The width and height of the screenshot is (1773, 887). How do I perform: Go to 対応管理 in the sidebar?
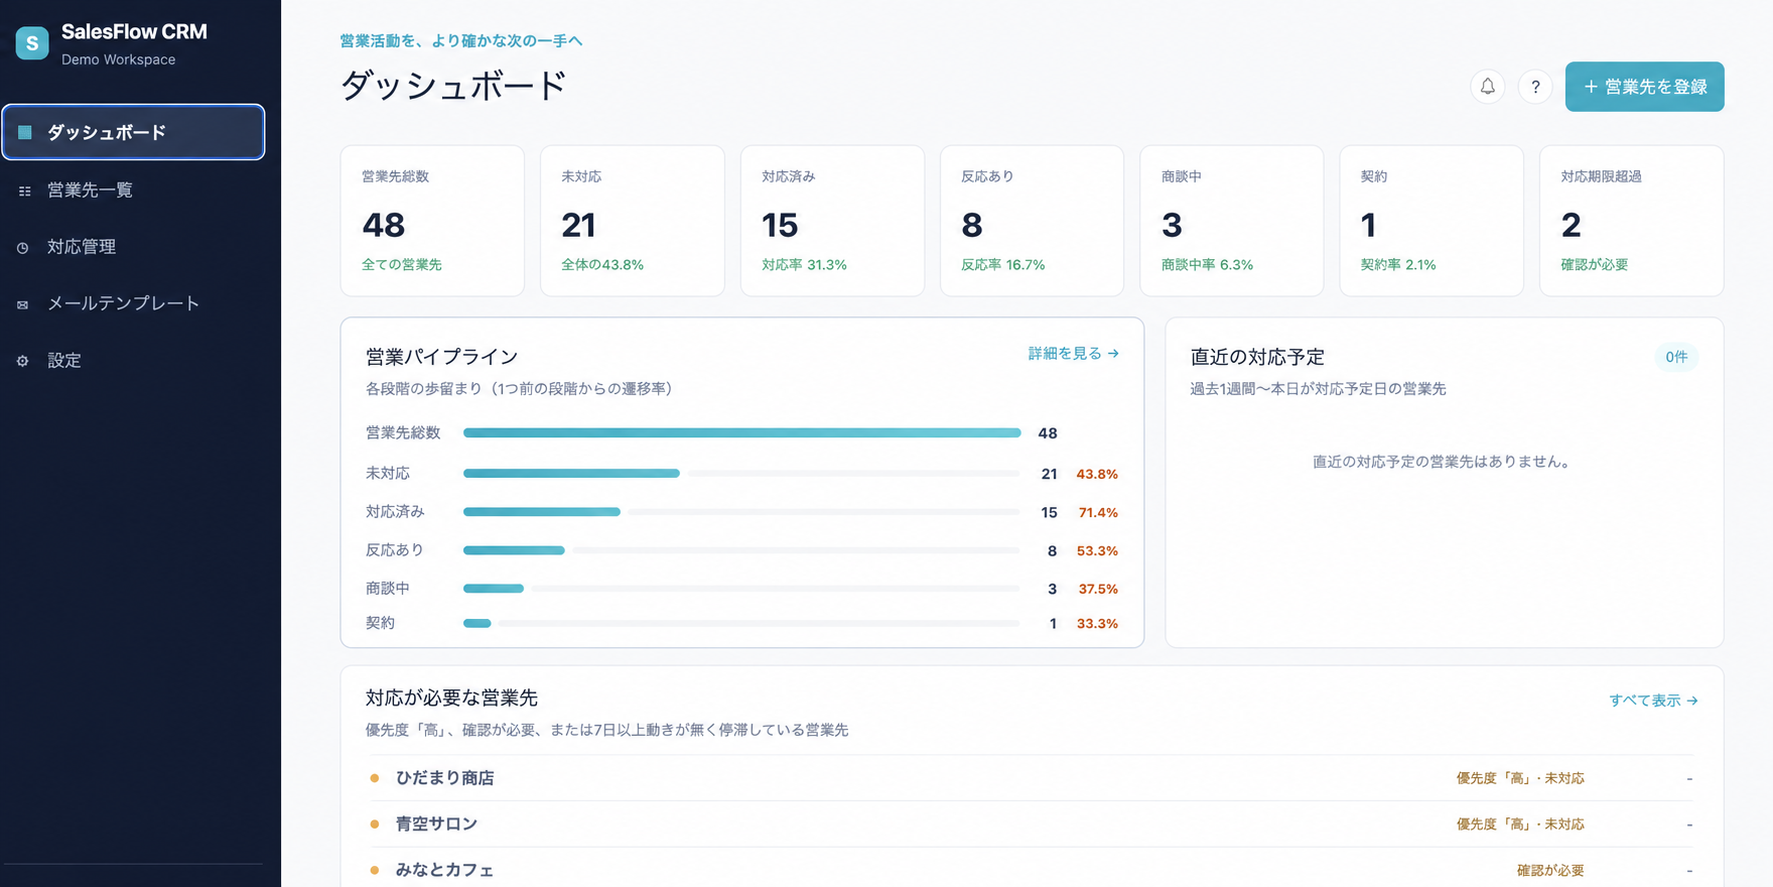(x=133, y=247)
